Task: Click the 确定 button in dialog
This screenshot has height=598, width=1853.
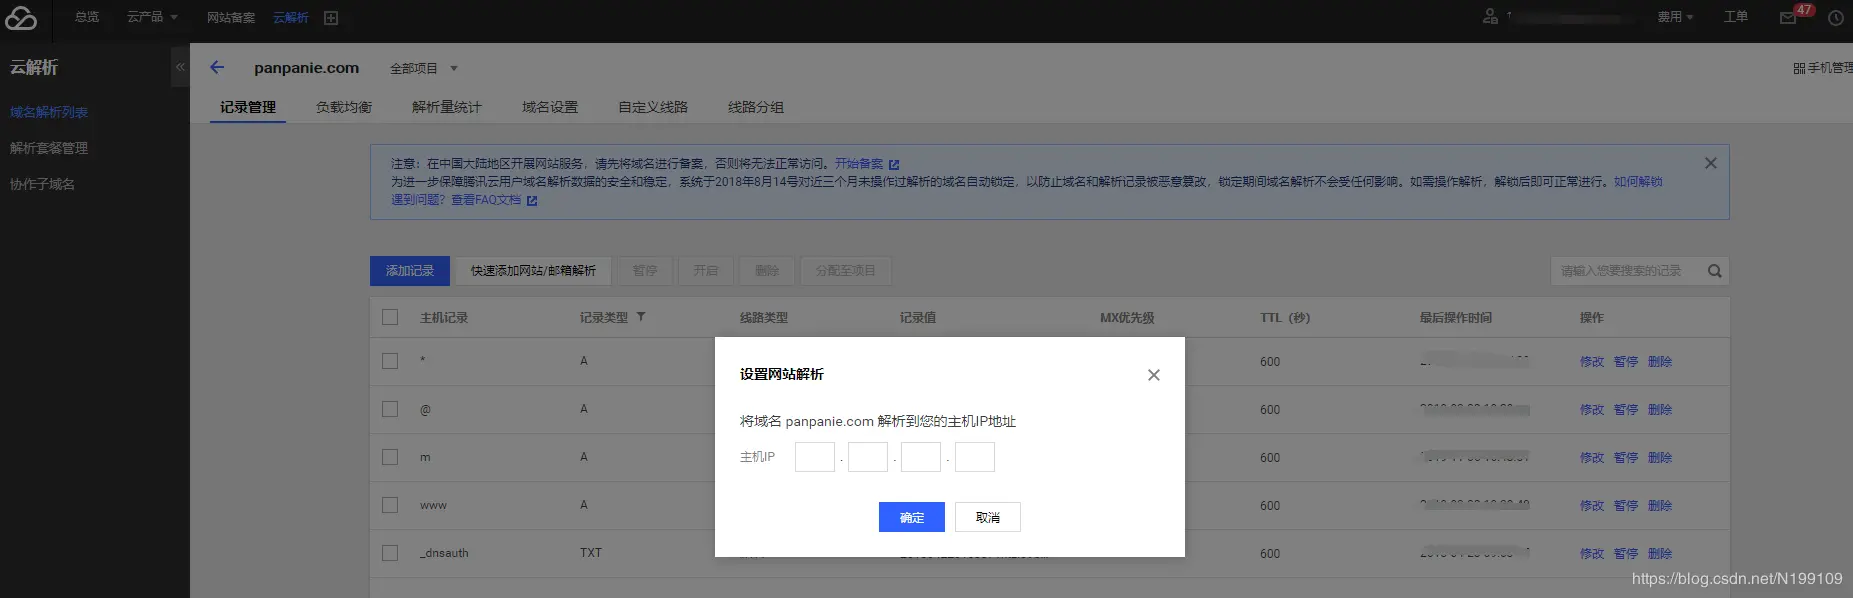Action: (912, 517)
